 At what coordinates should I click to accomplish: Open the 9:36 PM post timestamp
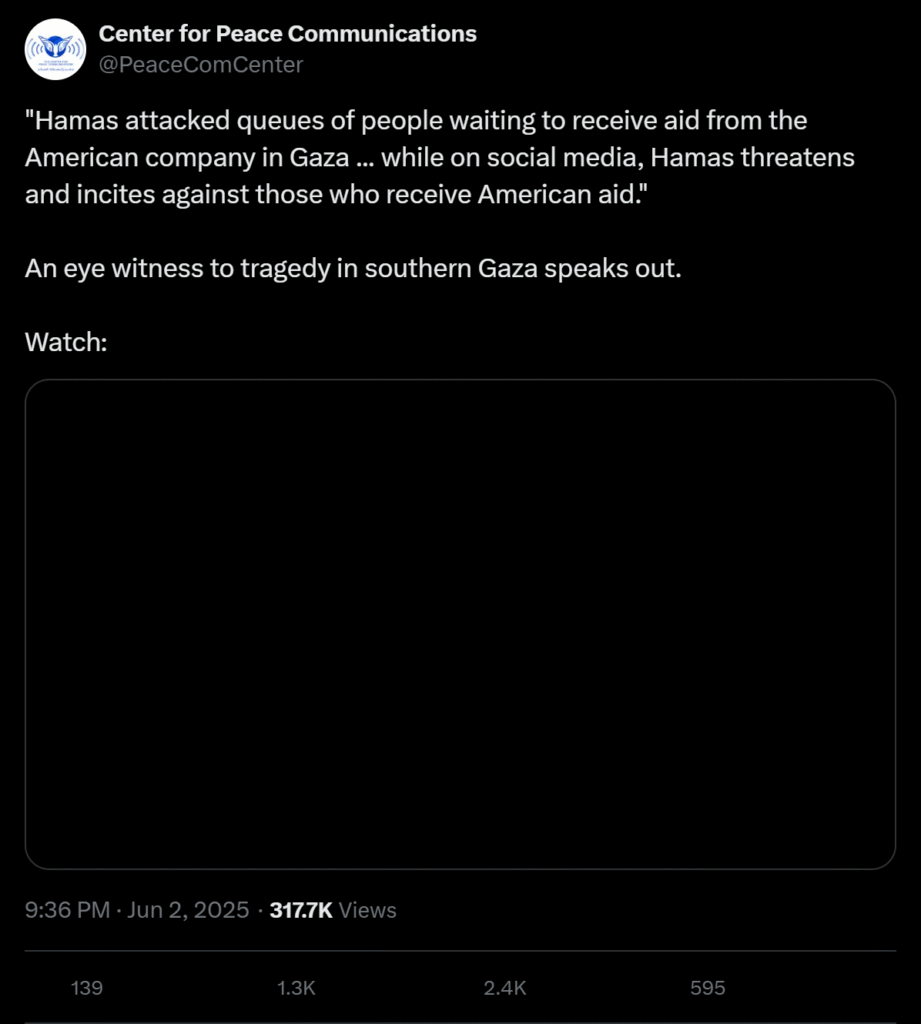coord(67,910)
